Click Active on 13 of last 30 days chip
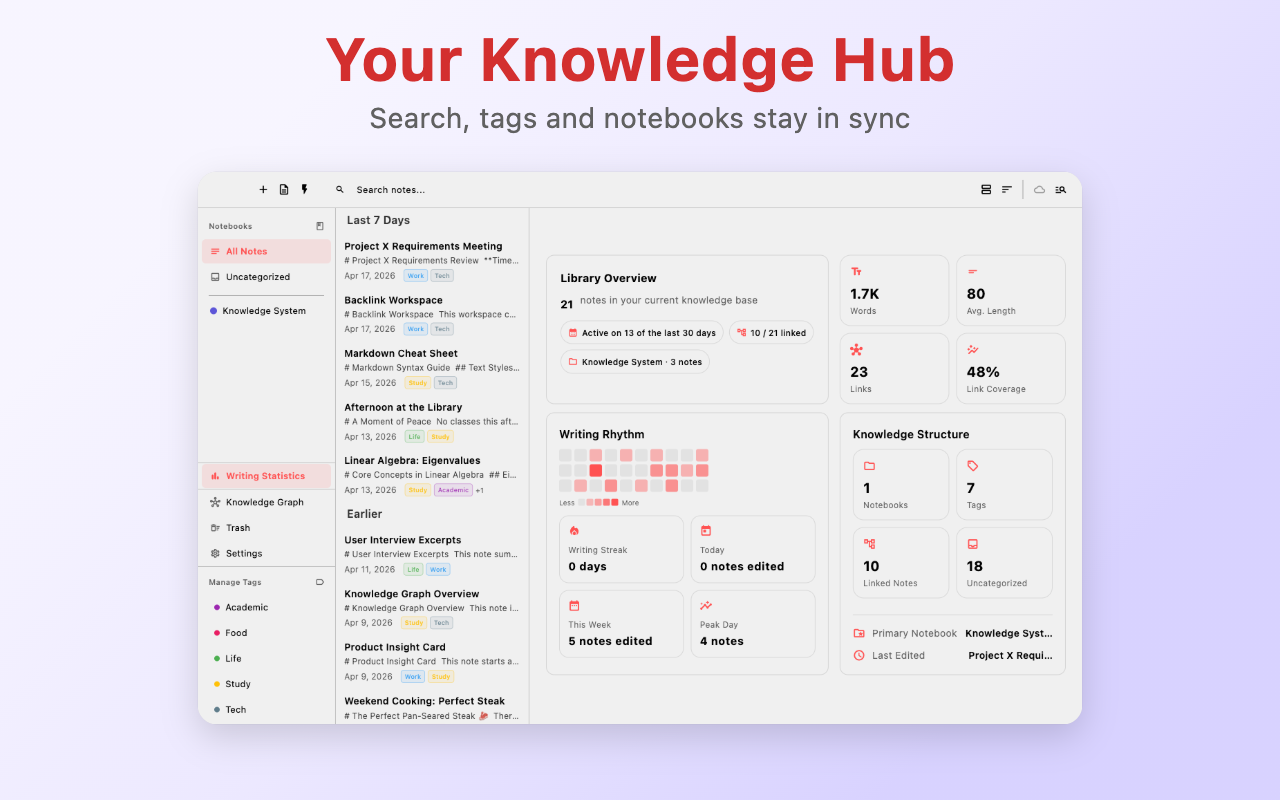The height and width of the screenshot is (800, 1280). coord(642,333)
